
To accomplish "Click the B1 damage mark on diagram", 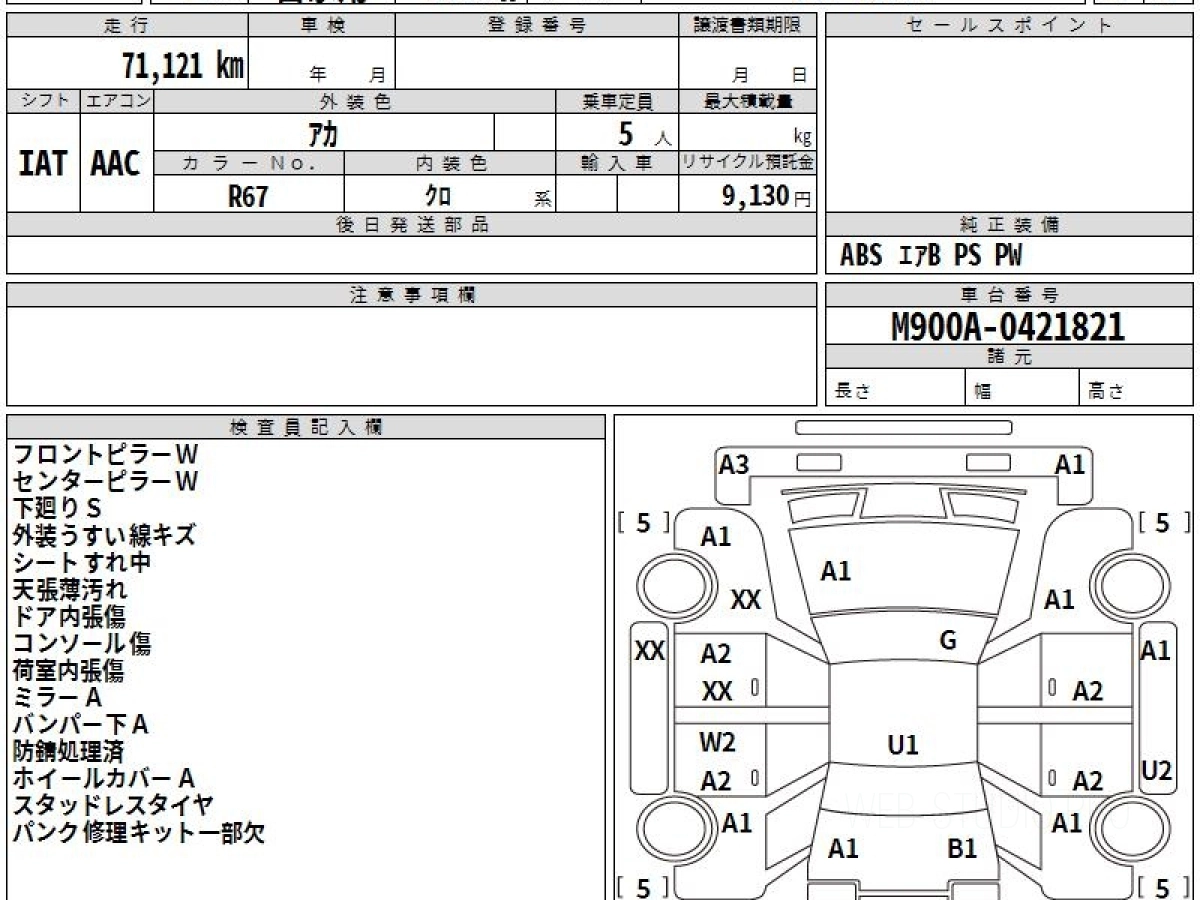I will (x=962, y=849).
